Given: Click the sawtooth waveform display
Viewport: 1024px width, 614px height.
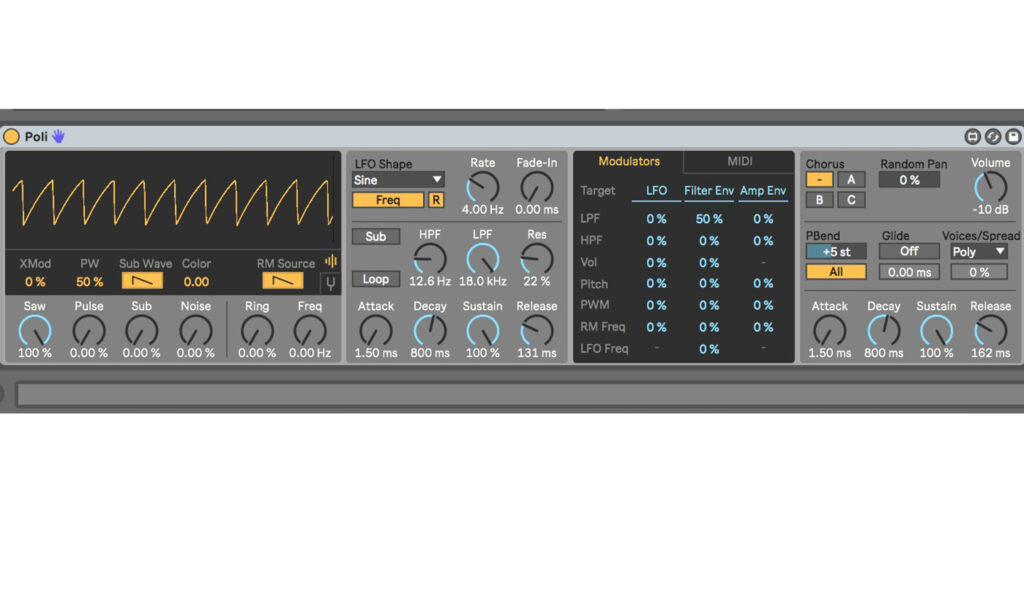Looking at the screenshot, I should coord(173,201).
